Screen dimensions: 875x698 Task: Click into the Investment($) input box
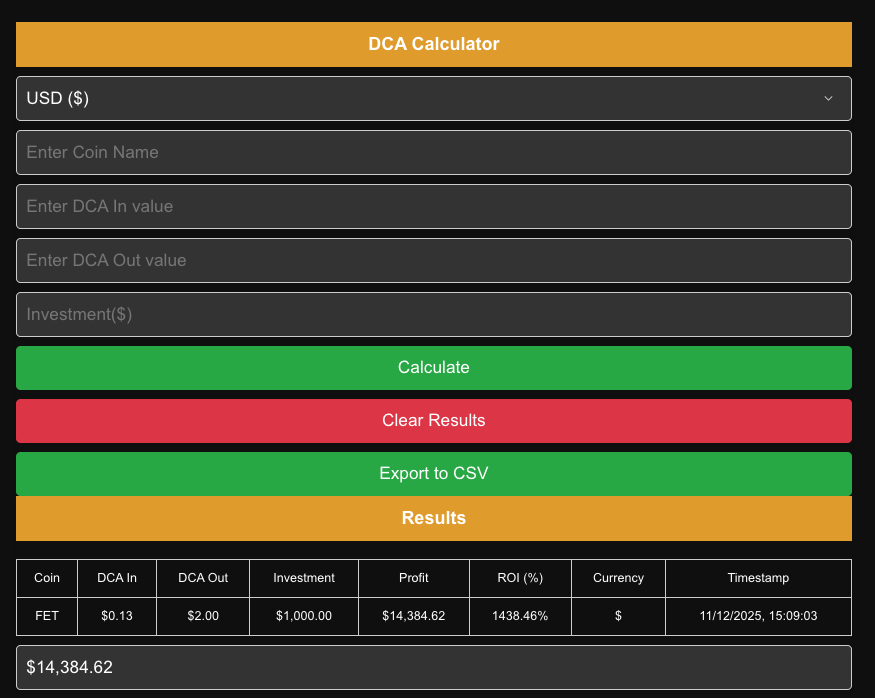coord(433,314)
